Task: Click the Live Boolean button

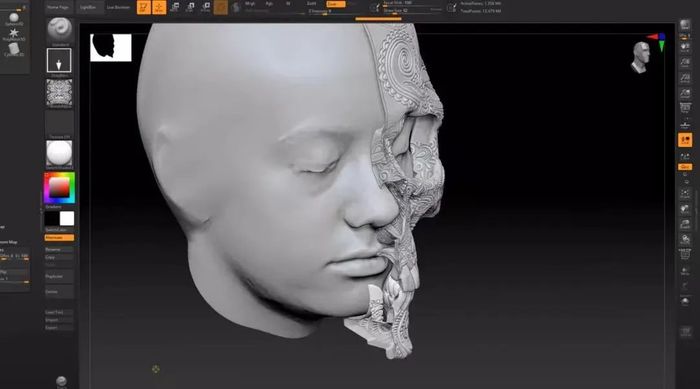Action: coord(118,8)
